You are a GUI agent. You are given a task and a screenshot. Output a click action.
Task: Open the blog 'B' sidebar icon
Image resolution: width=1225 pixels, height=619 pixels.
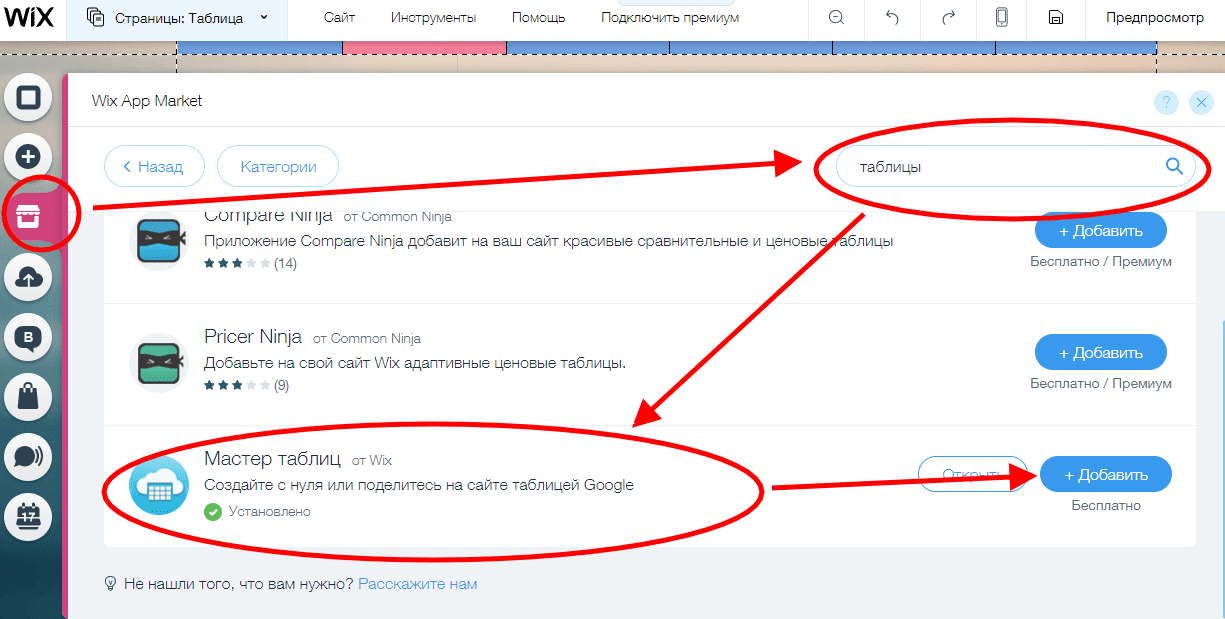(29, 338)
